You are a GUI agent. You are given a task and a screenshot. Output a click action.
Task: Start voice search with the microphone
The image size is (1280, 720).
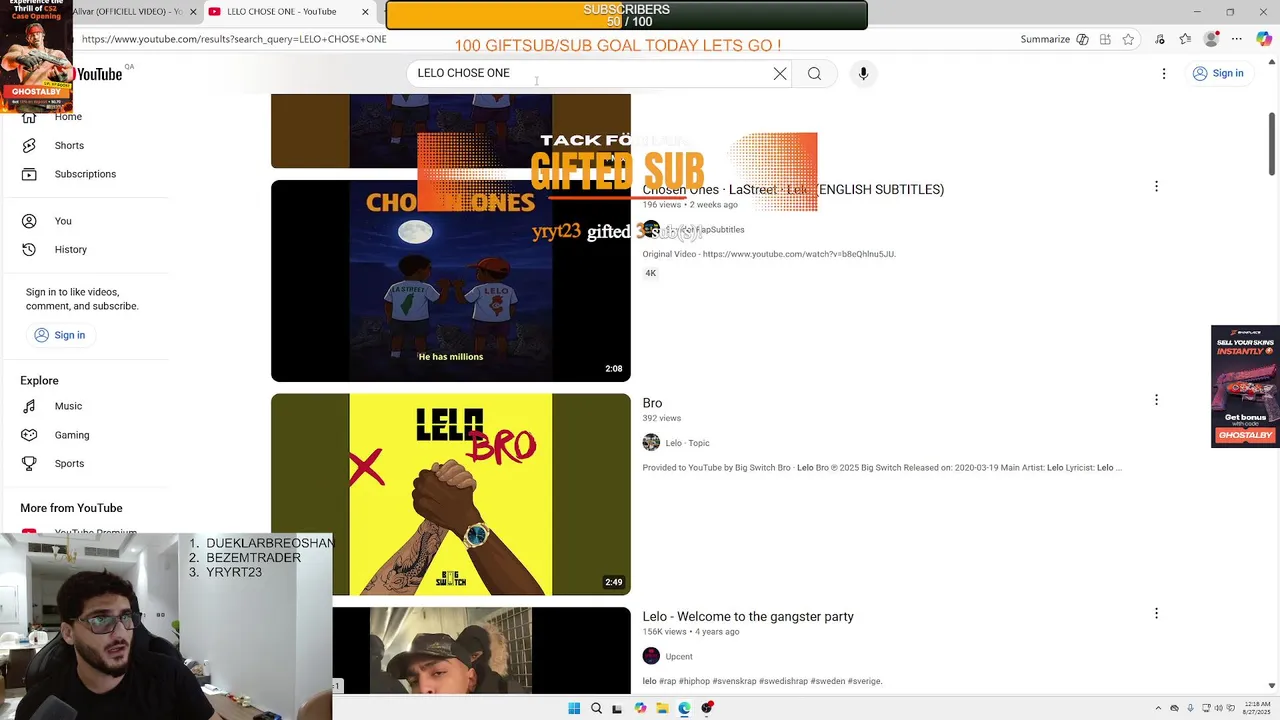click(863, 73)
